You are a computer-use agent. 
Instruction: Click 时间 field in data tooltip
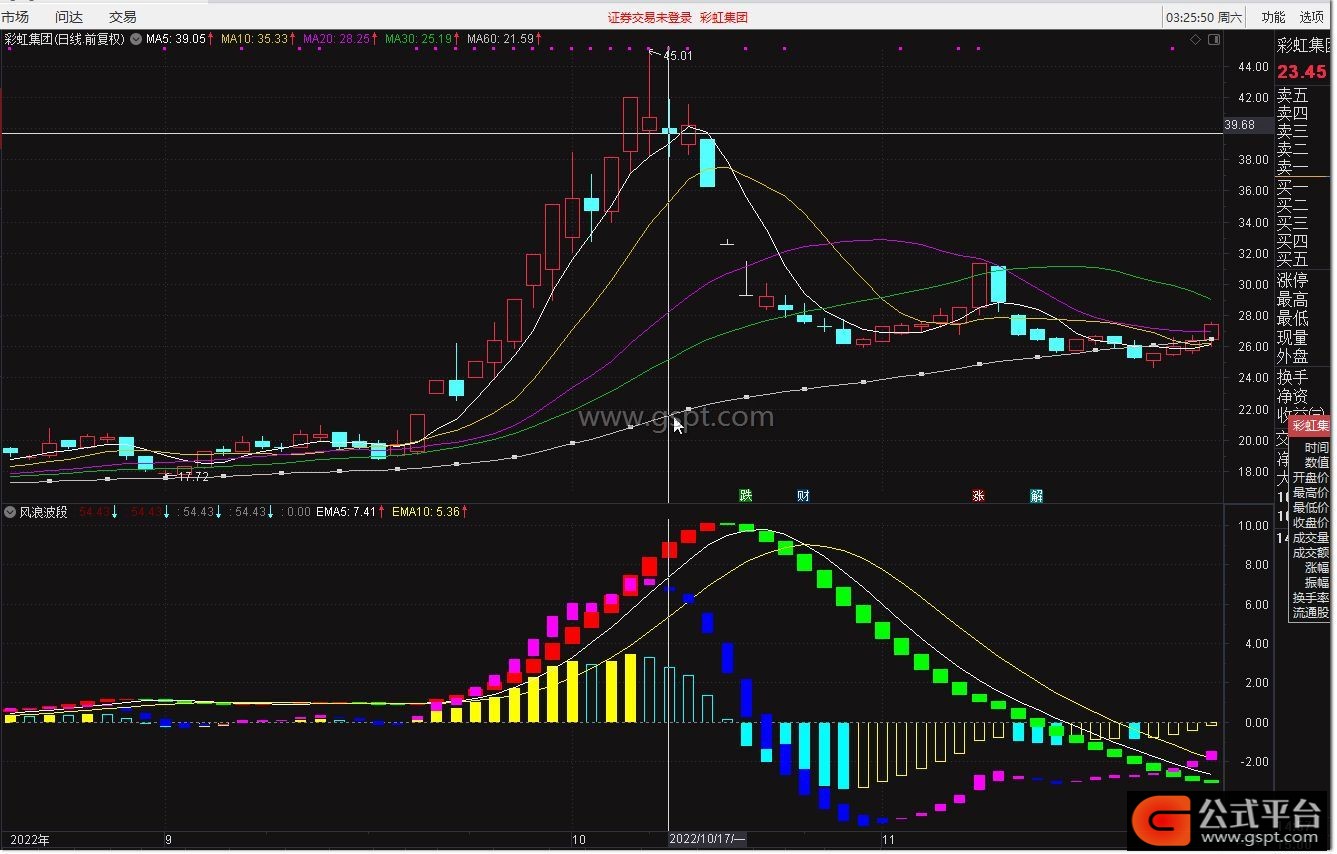[x=1316, y=448]
